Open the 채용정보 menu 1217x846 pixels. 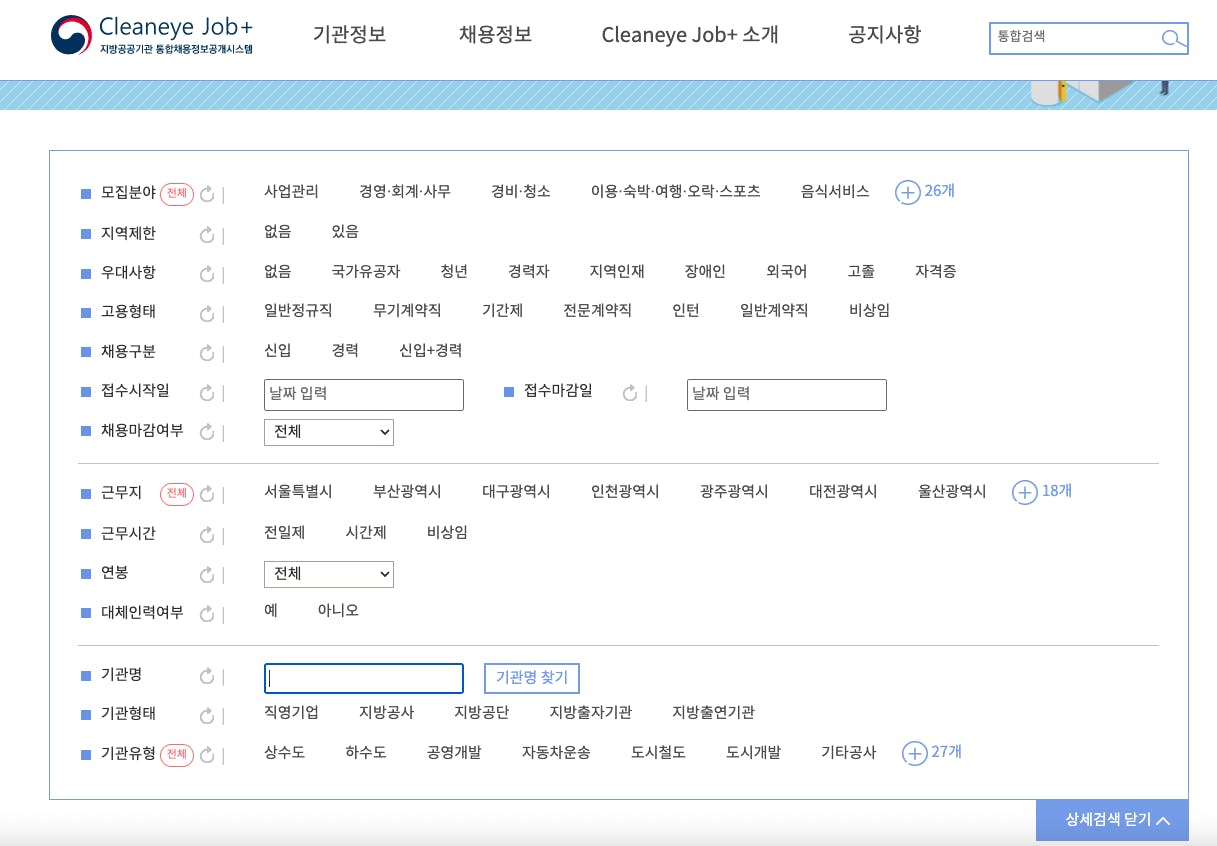[x=495, y=35]
